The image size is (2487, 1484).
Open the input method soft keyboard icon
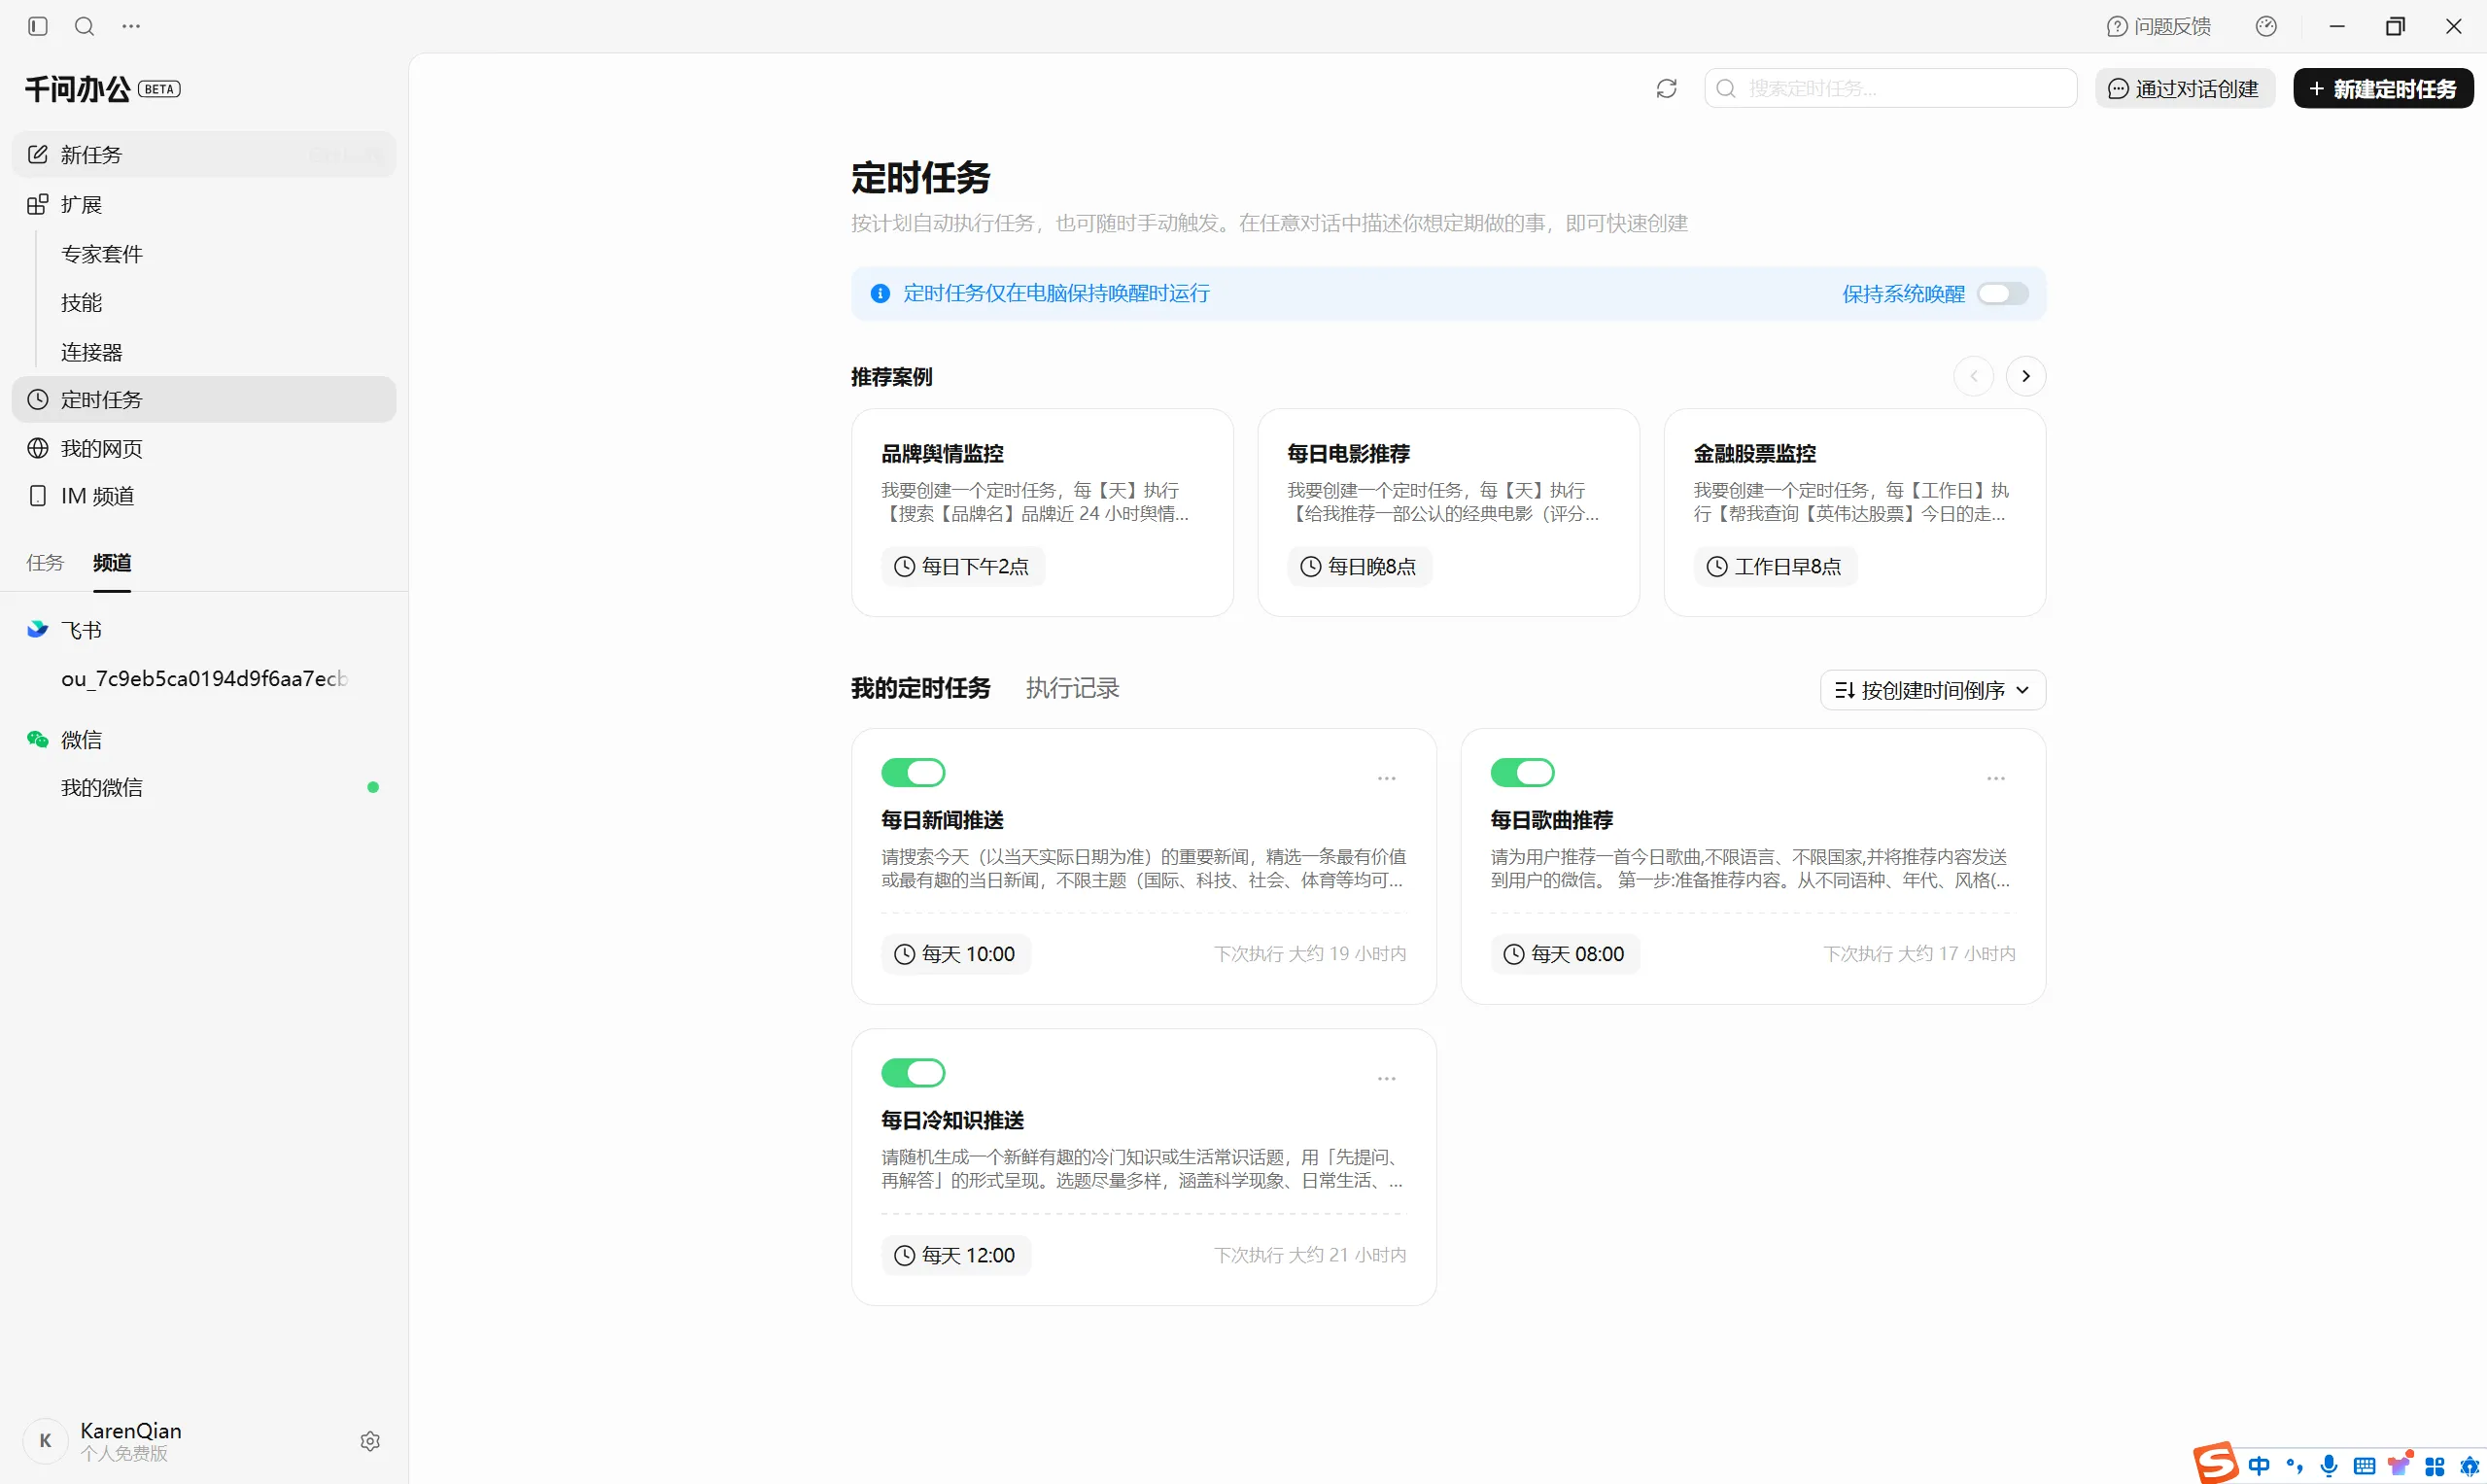[x=2364, y=1466]
